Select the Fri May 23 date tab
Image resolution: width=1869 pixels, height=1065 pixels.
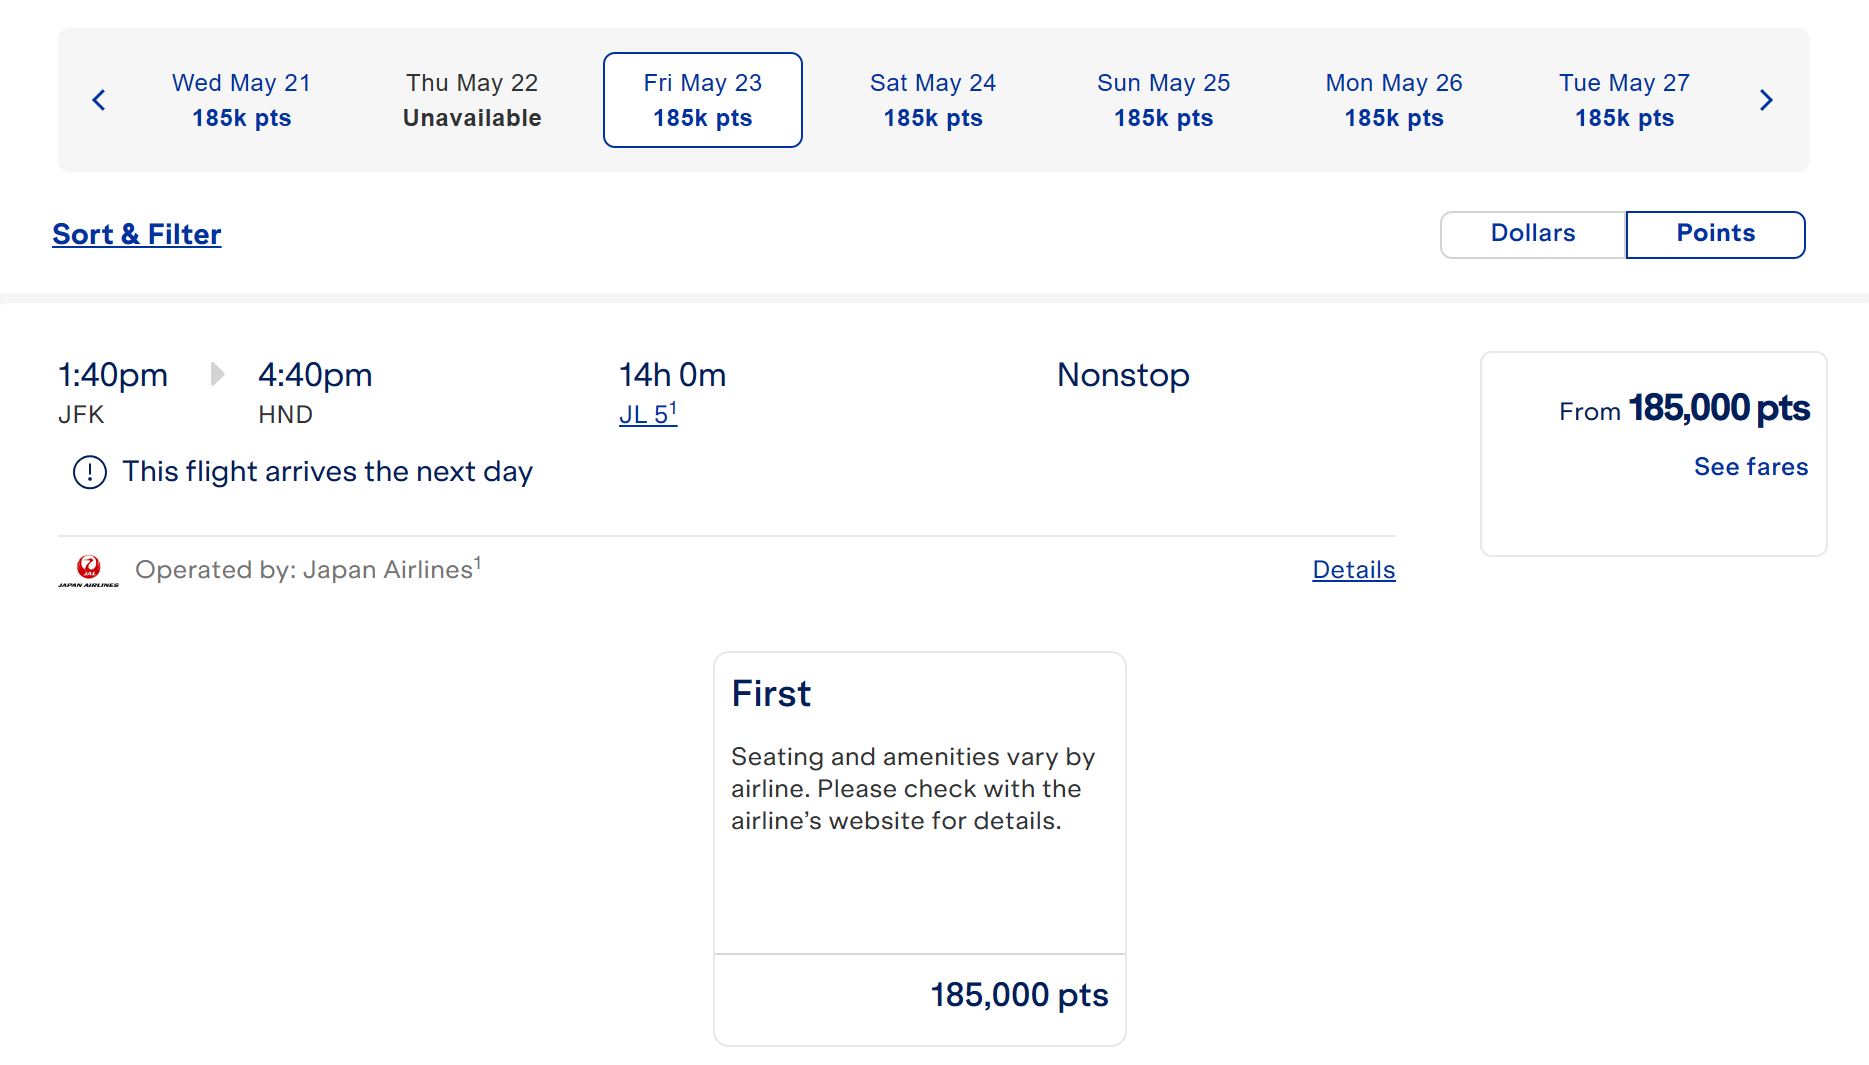(x=702, y=100)
